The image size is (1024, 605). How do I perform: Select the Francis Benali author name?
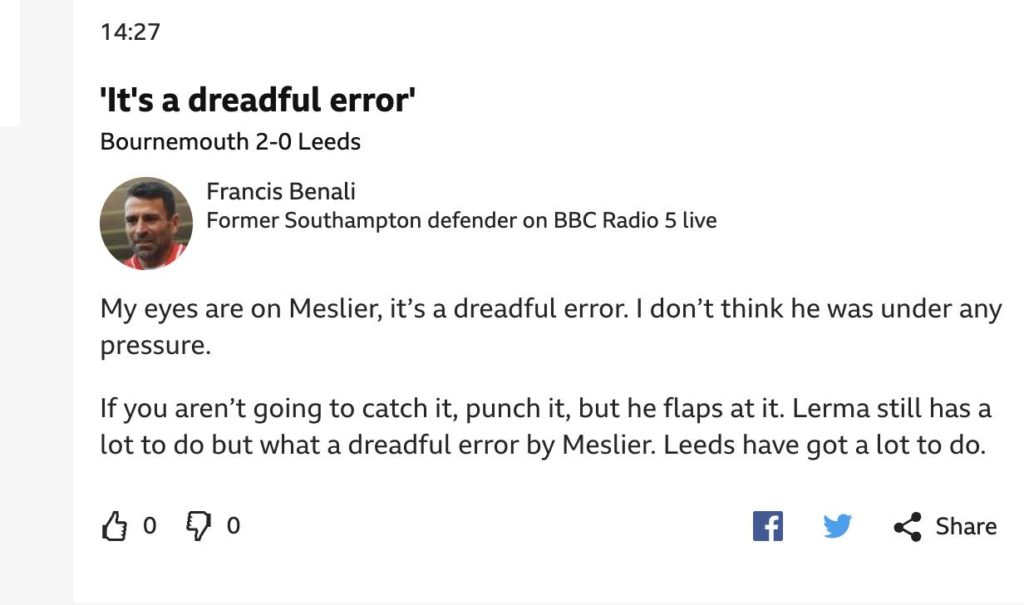tap(281, 191)
